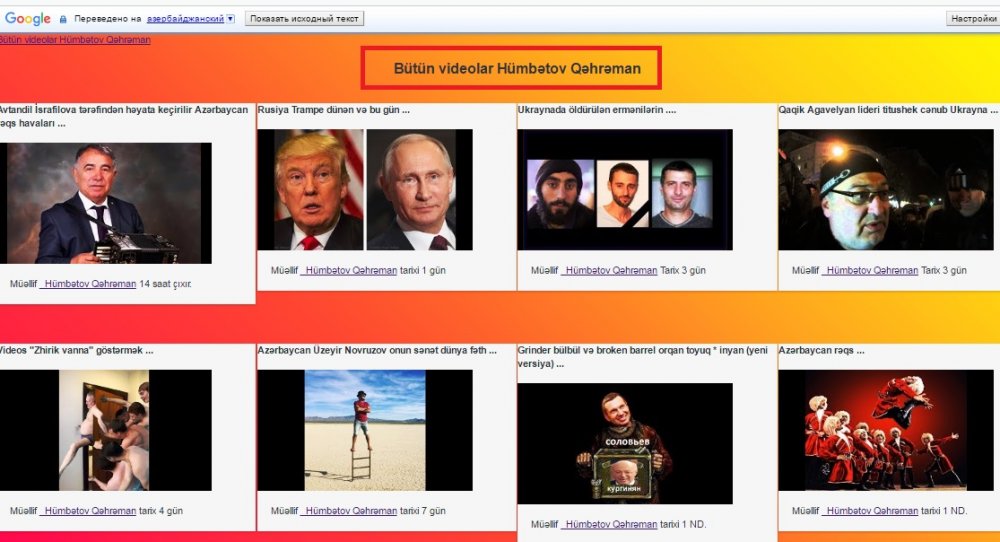Click the Avtandil İsrafilova video title
Screen dimensions: 1000x542
[x=124, y=116]
